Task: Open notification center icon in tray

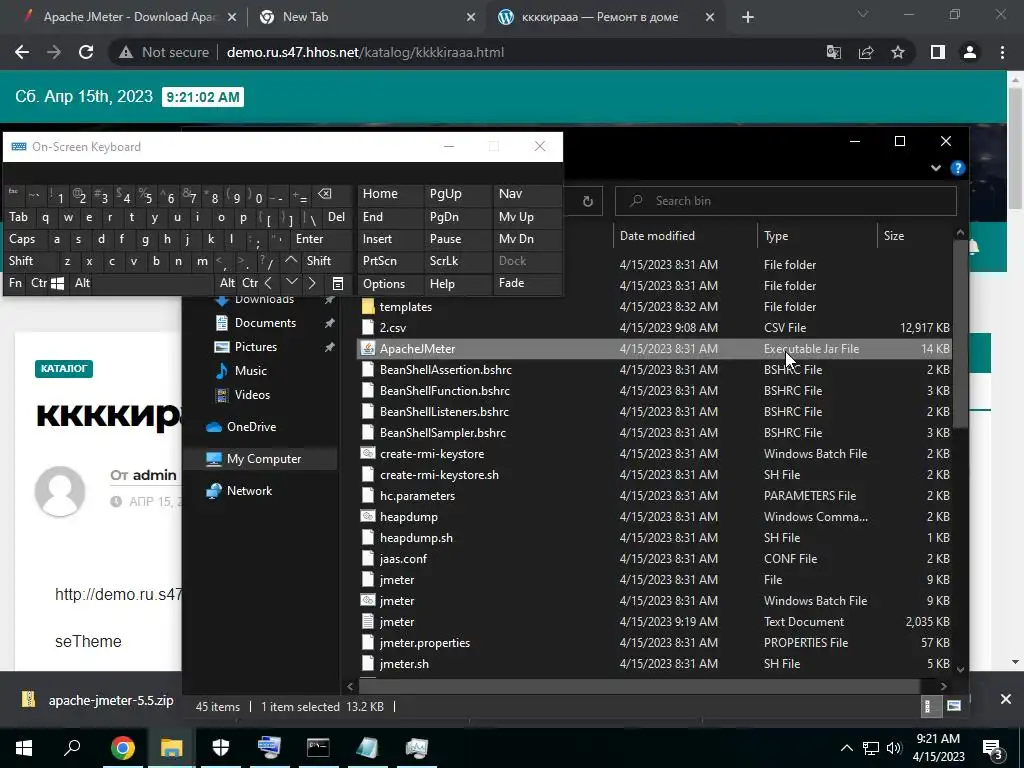Action: tap(993, 748)
